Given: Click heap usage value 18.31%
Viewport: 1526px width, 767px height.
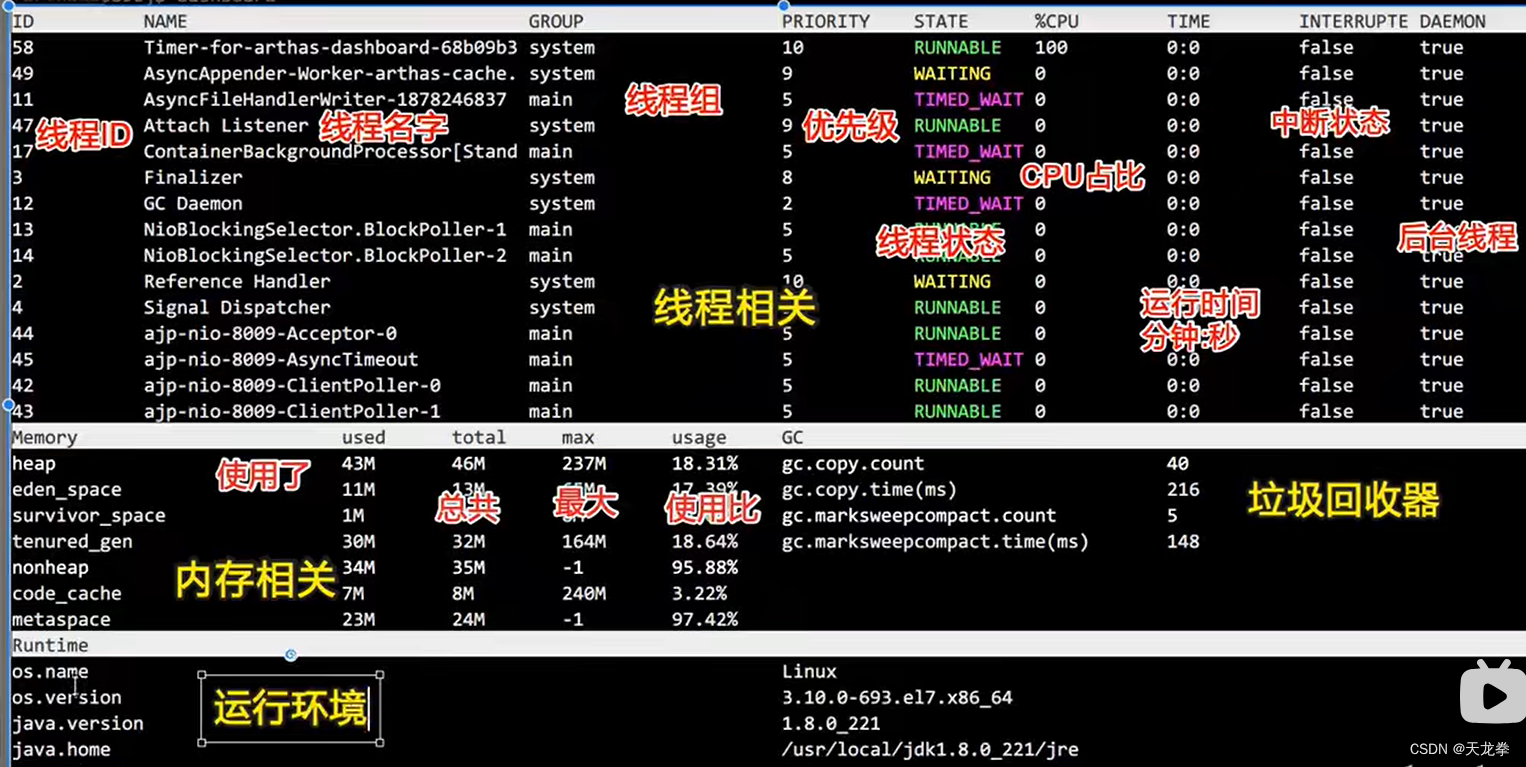Looking at the screenshot, I should [x=705, y=463].
